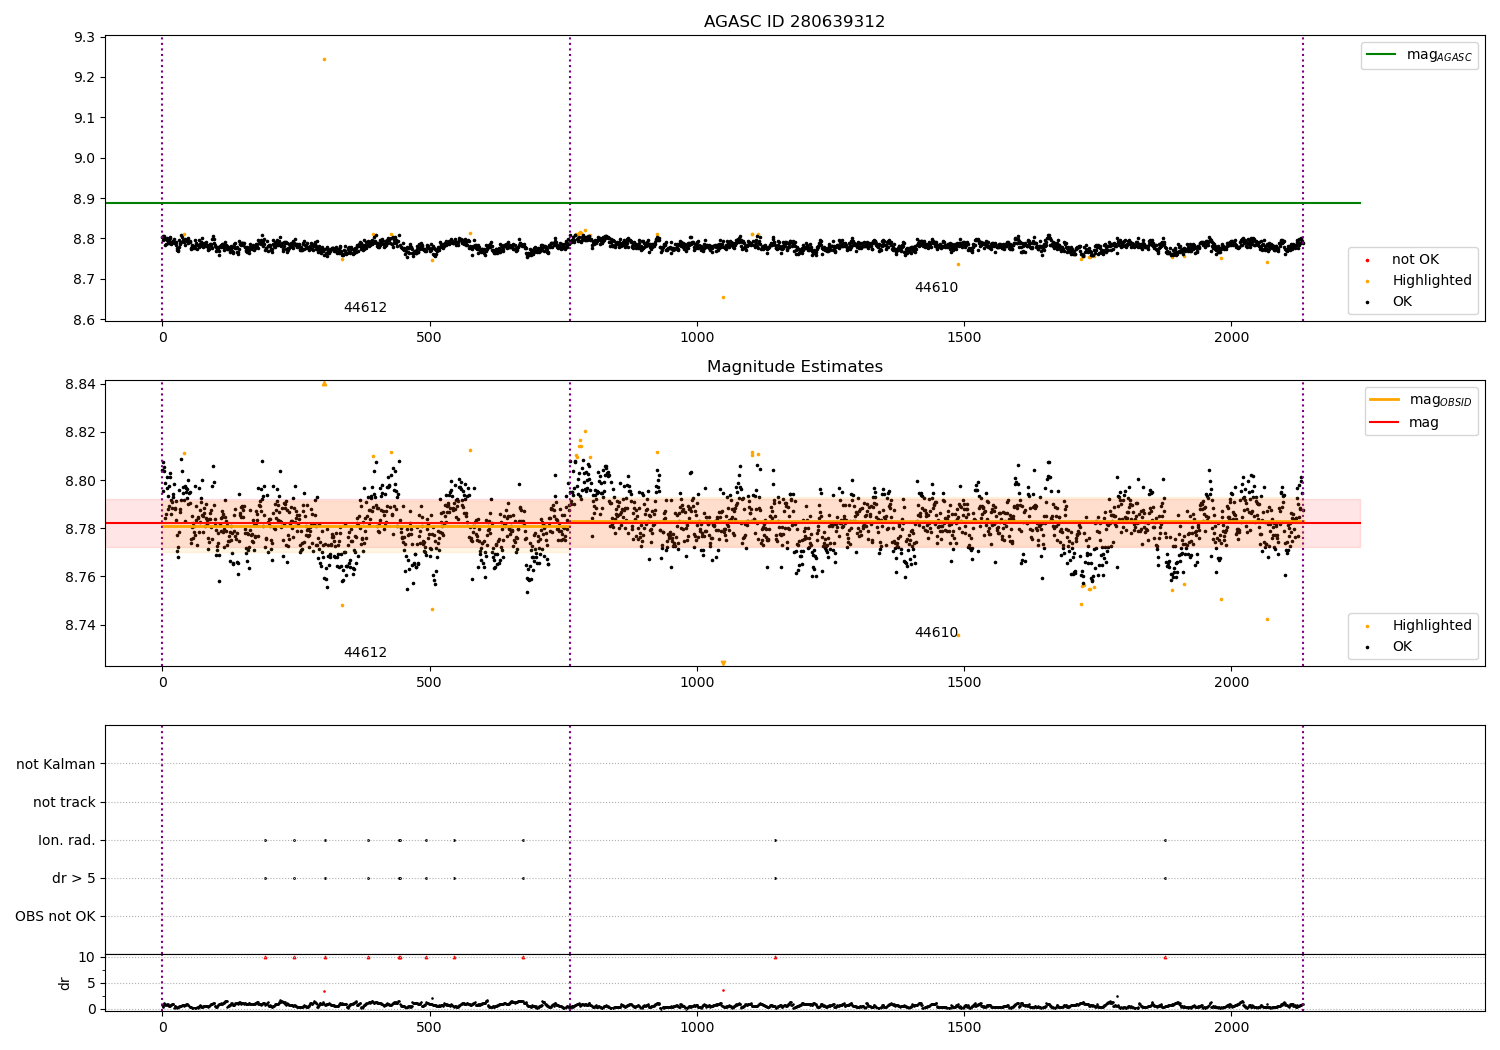This screenshot has width=1500, height=1050.
Task: Click the 44612 label in the top plot
Action: click(x=365, y=308)
